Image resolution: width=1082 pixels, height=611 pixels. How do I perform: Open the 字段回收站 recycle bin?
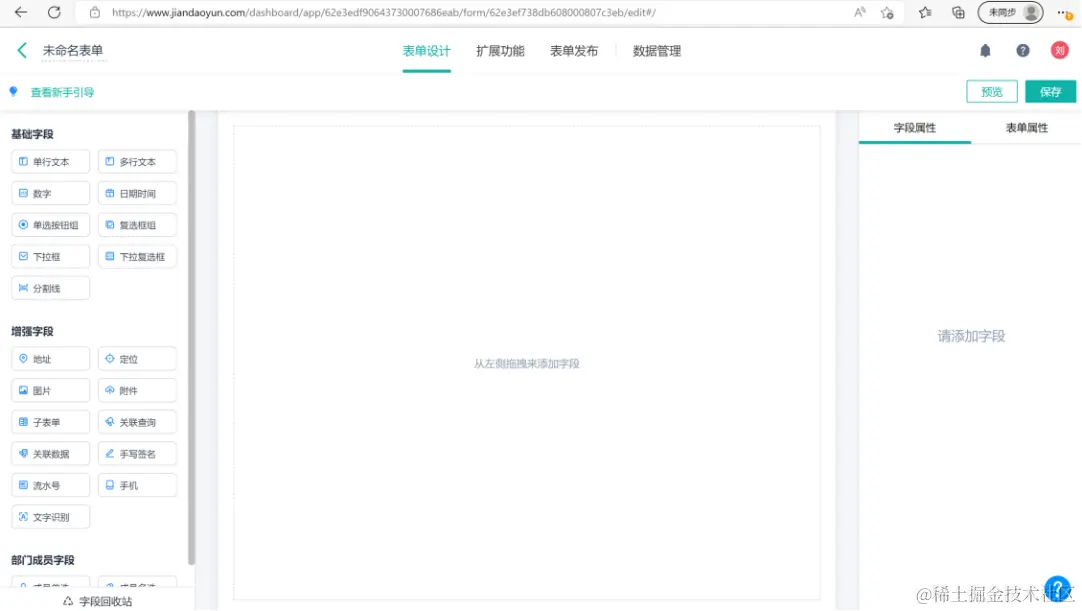[x=97, y=601]
